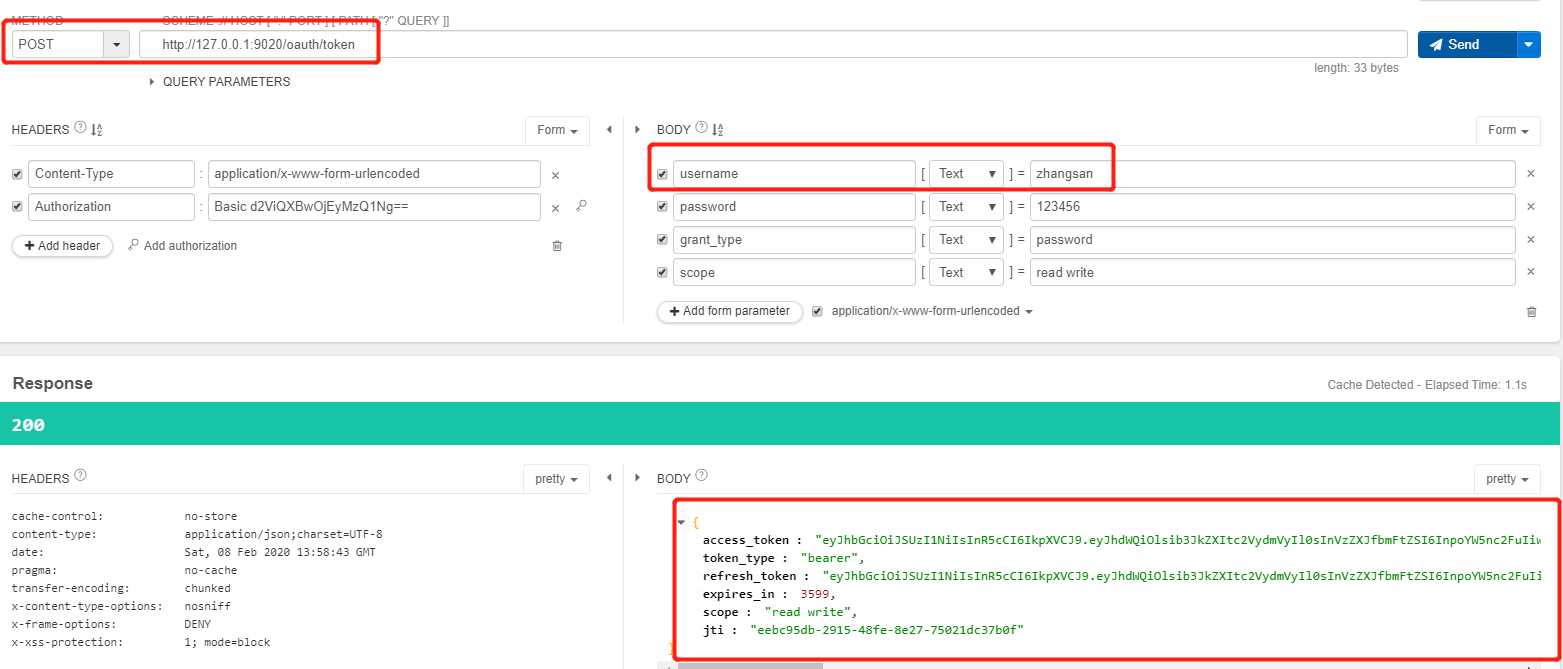The height and width of the screenshot is (669, 1563).
Task: Click help icon next to request HEADERS
Action: pyautogui.click(x=80, y=129)
